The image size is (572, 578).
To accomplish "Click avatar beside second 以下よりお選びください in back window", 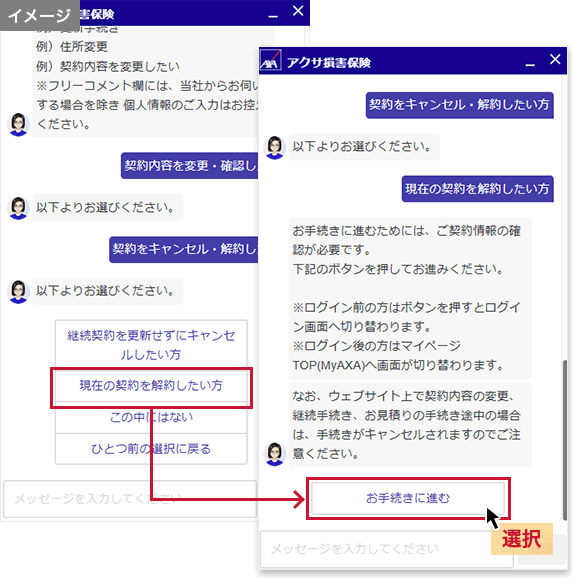I will [x=18, y=292].
